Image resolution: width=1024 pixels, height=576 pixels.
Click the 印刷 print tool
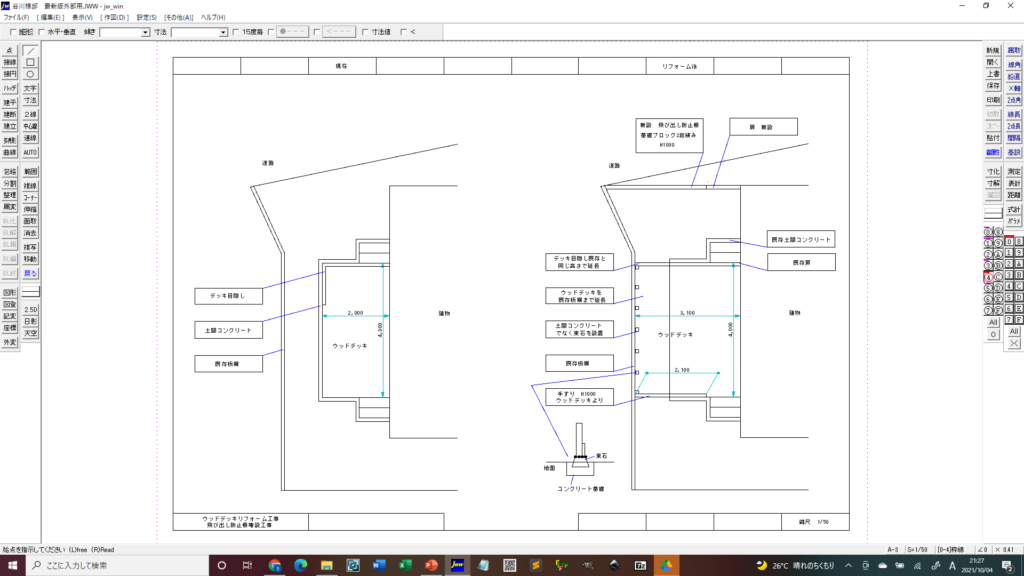click(x=992, y=100)
